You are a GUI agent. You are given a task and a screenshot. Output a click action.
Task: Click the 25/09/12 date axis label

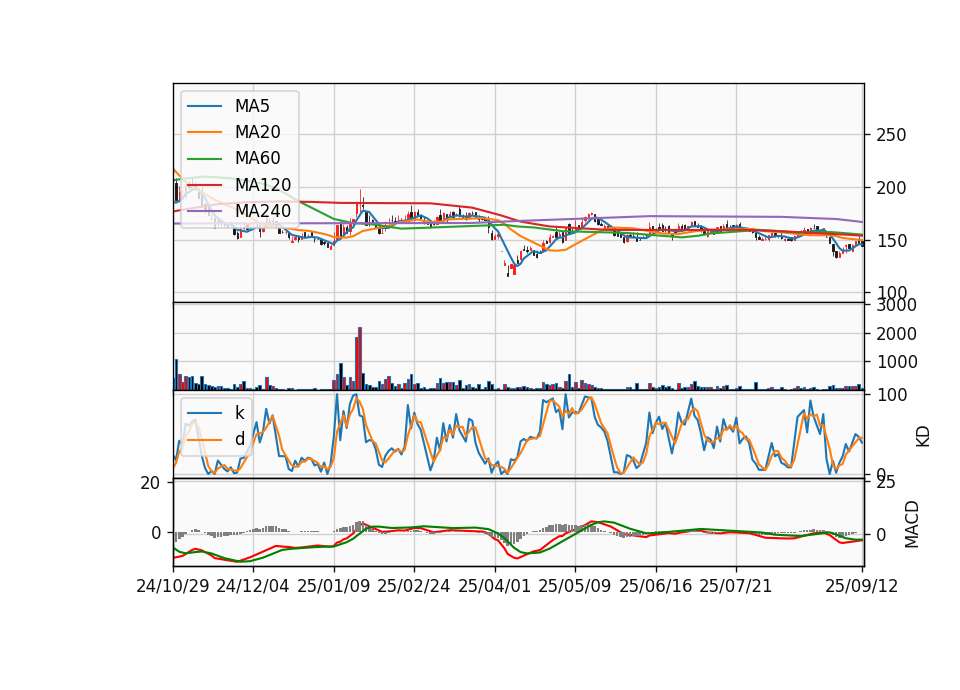[x=862, y=586]
